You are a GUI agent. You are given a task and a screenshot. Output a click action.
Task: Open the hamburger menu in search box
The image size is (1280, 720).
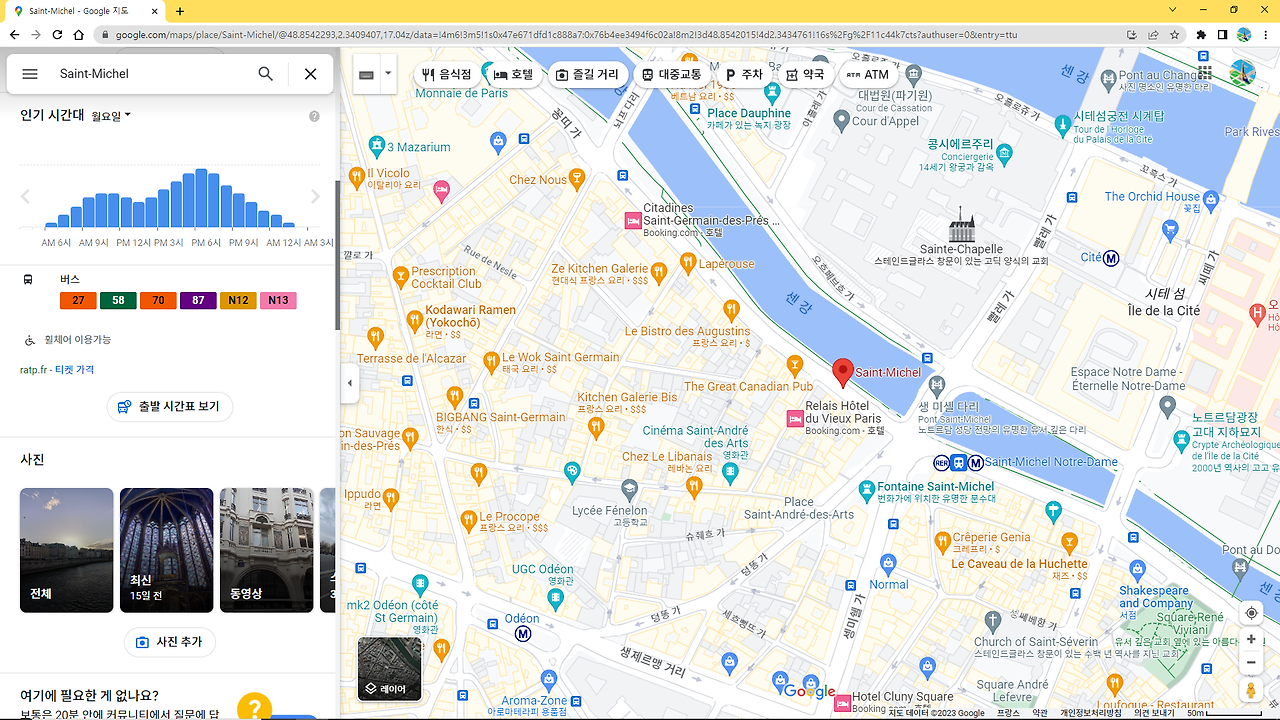(x=30, y=74)
